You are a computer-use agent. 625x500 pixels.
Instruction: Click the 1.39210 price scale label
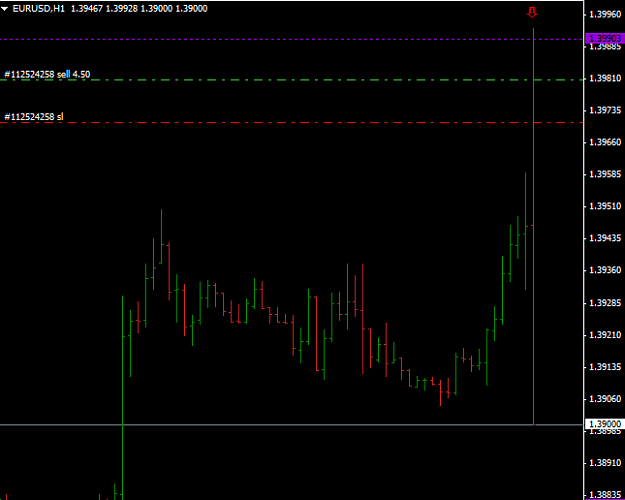(605, 335)
